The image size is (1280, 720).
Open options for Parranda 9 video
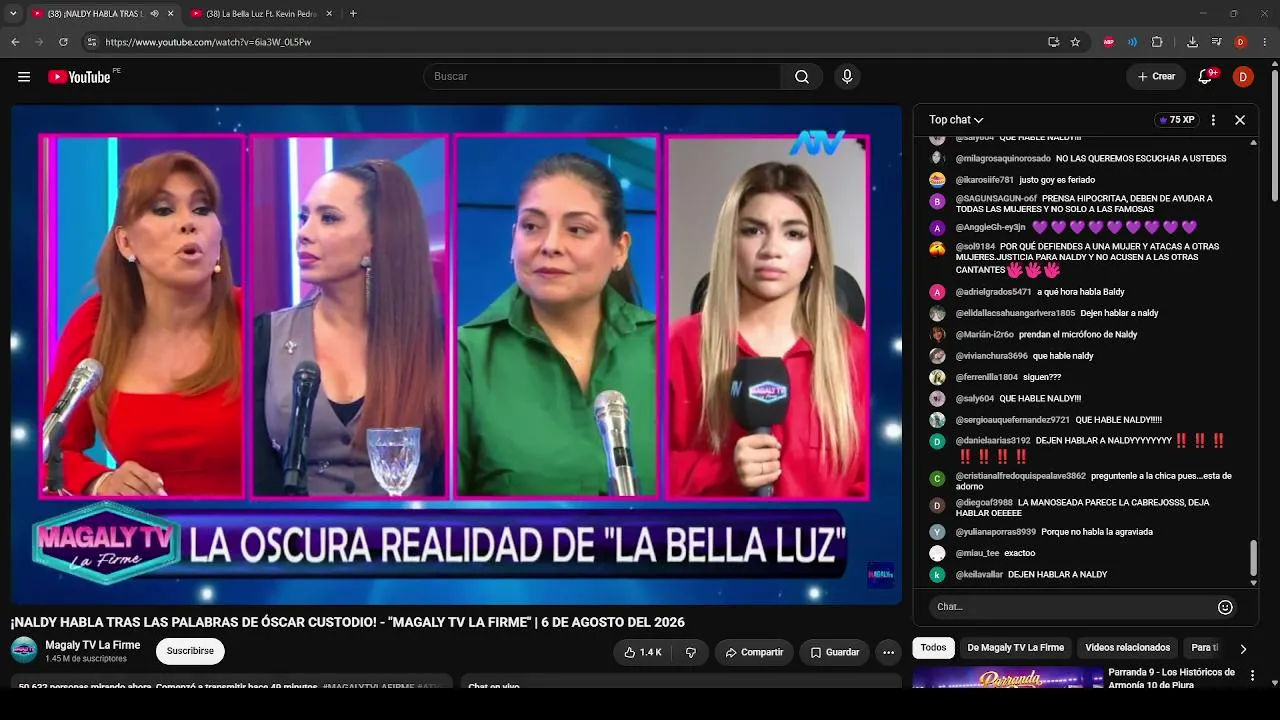1252,676
